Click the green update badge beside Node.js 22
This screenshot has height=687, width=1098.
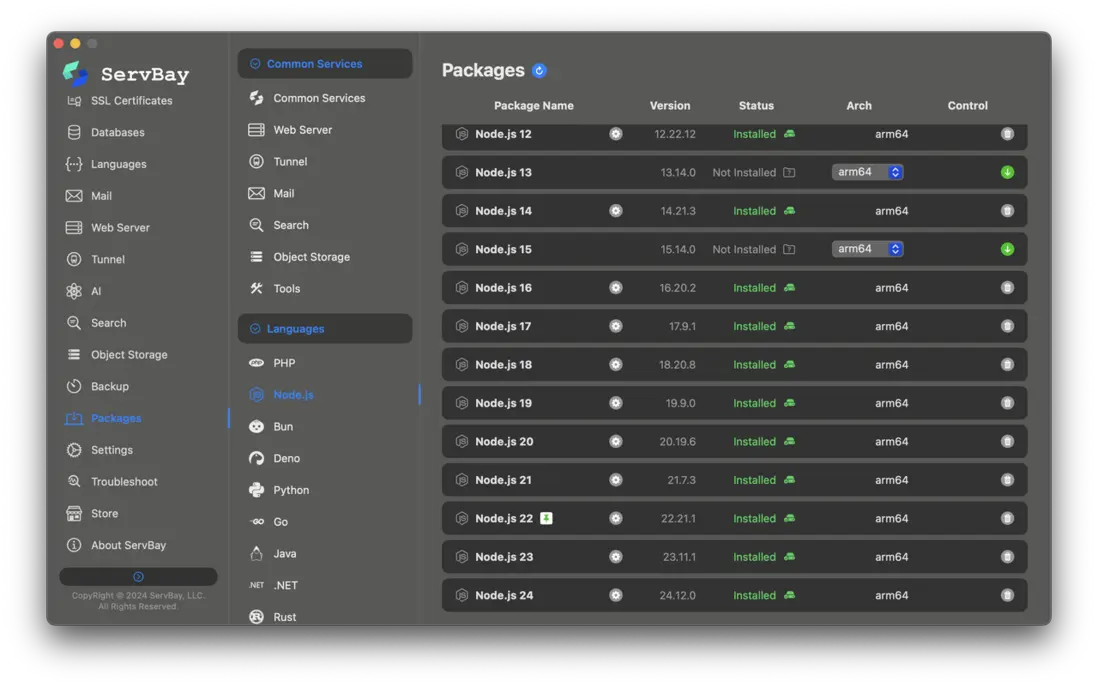(x=546, y=518)
